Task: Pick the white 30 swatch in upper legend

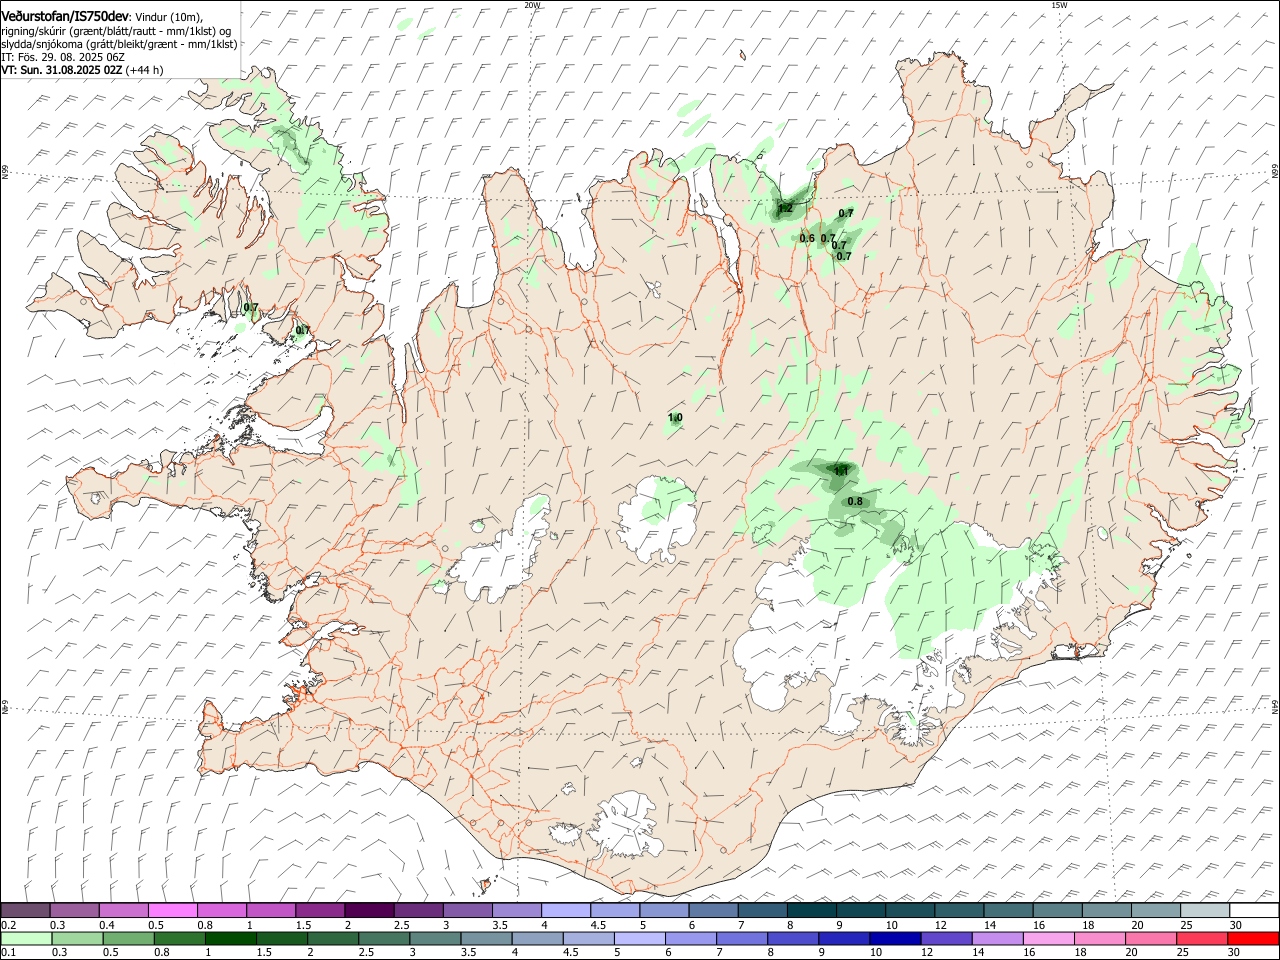Action: (1254, 911)
